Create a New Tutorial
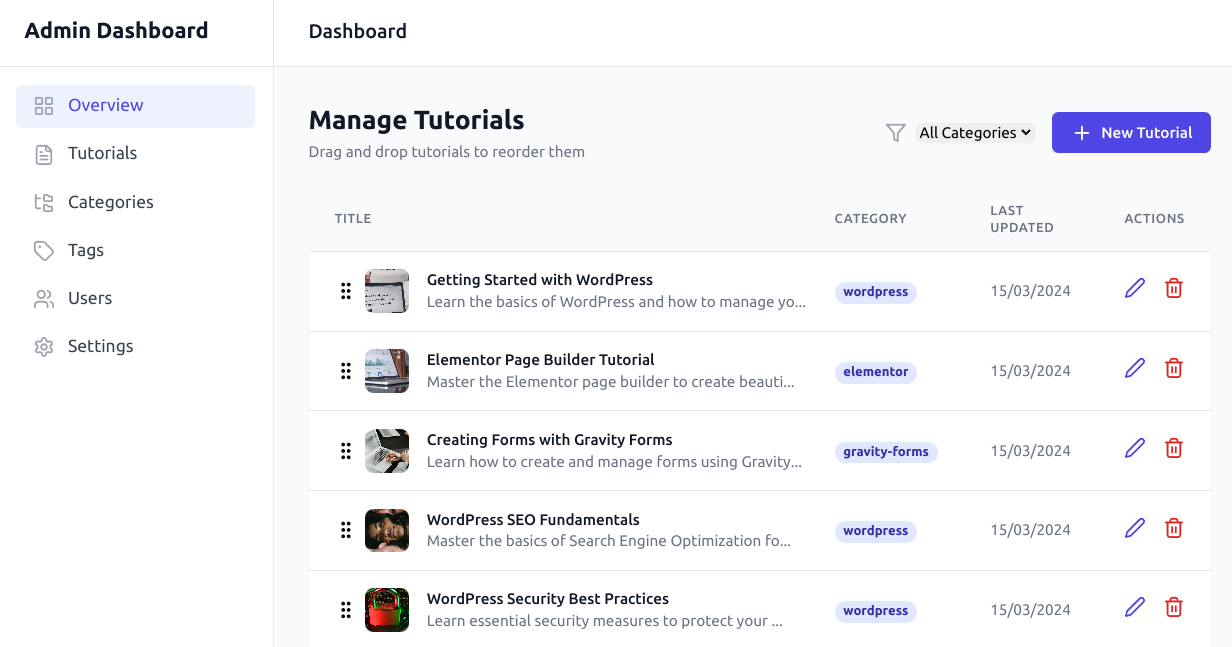The image size is (1232, 647). tap(1131, 133)
